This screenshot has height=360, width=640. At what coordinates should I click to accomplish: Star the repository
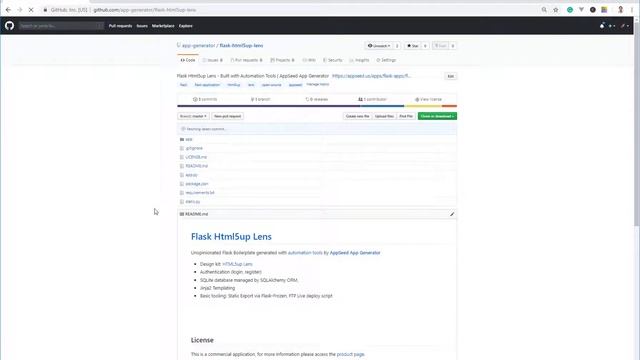[x=413, y=46]
